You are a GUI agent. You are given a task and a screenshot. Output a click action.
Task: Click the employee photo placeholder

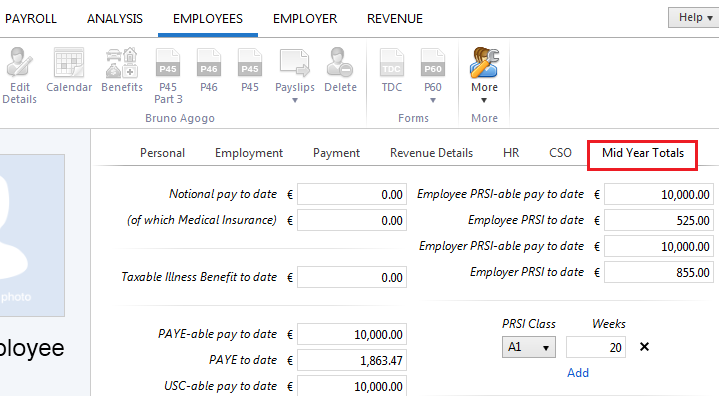coord(32,235)
